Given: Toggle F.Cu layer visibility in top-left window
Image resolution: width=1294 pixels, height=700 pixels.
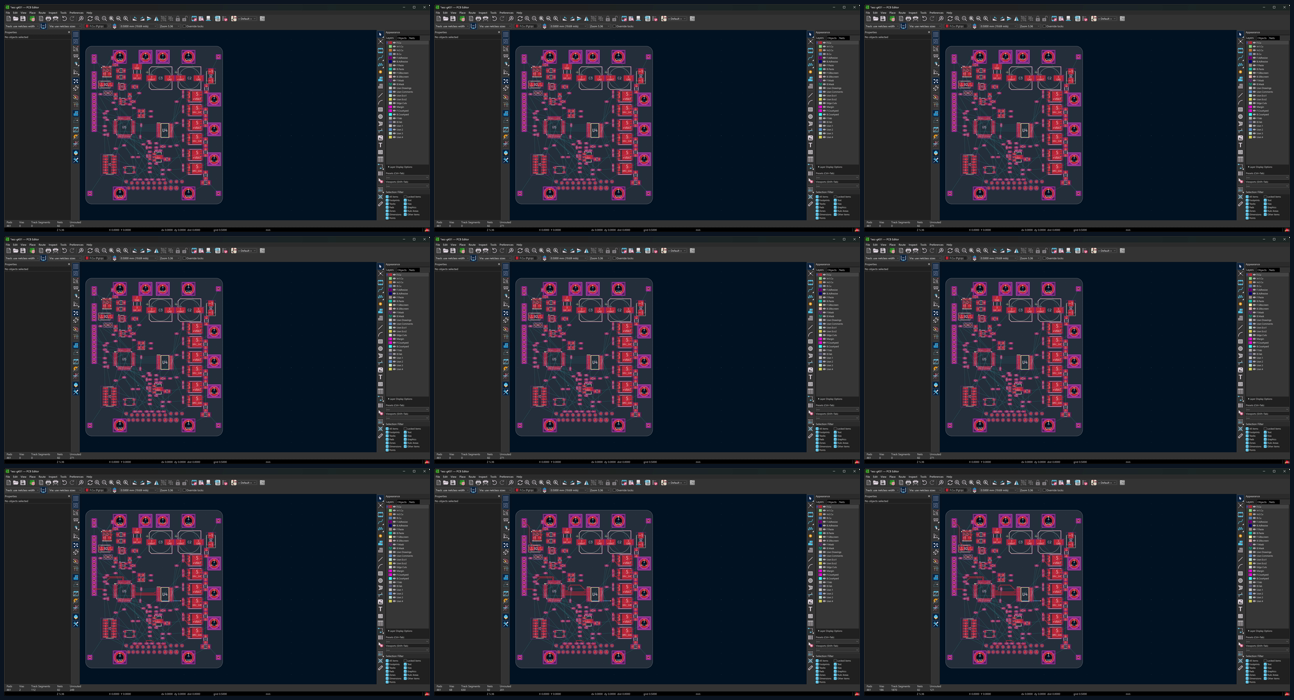Looking at the screenshot, I should pos(393,42).
